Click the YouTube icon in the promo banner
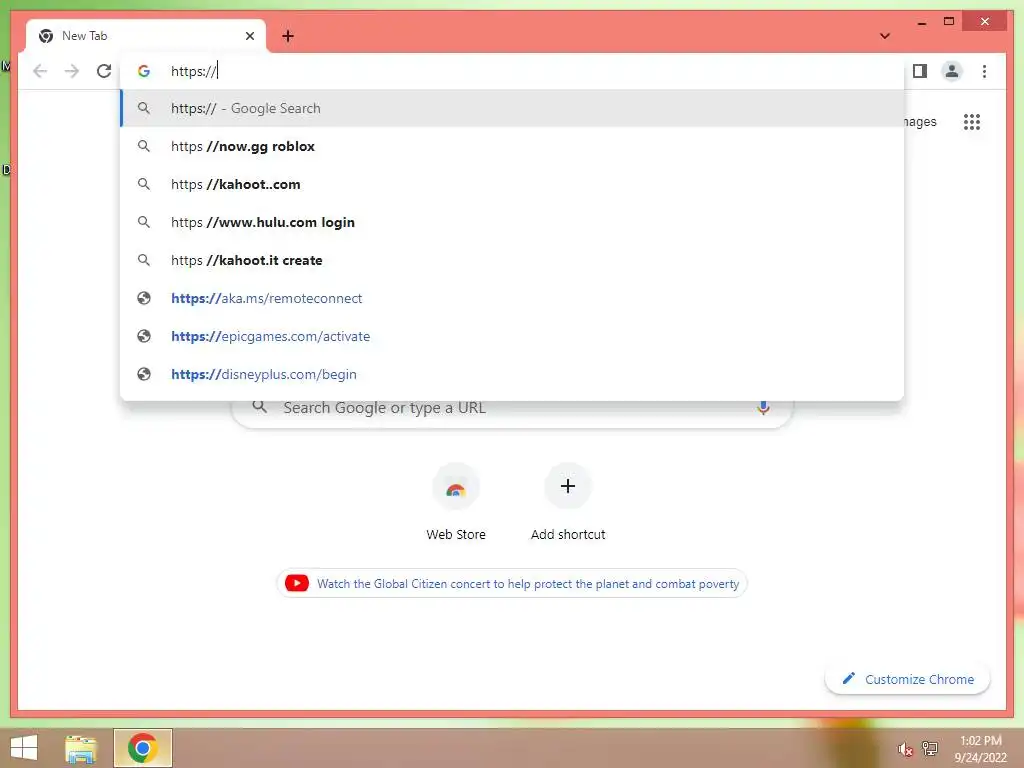 [296, 583]
